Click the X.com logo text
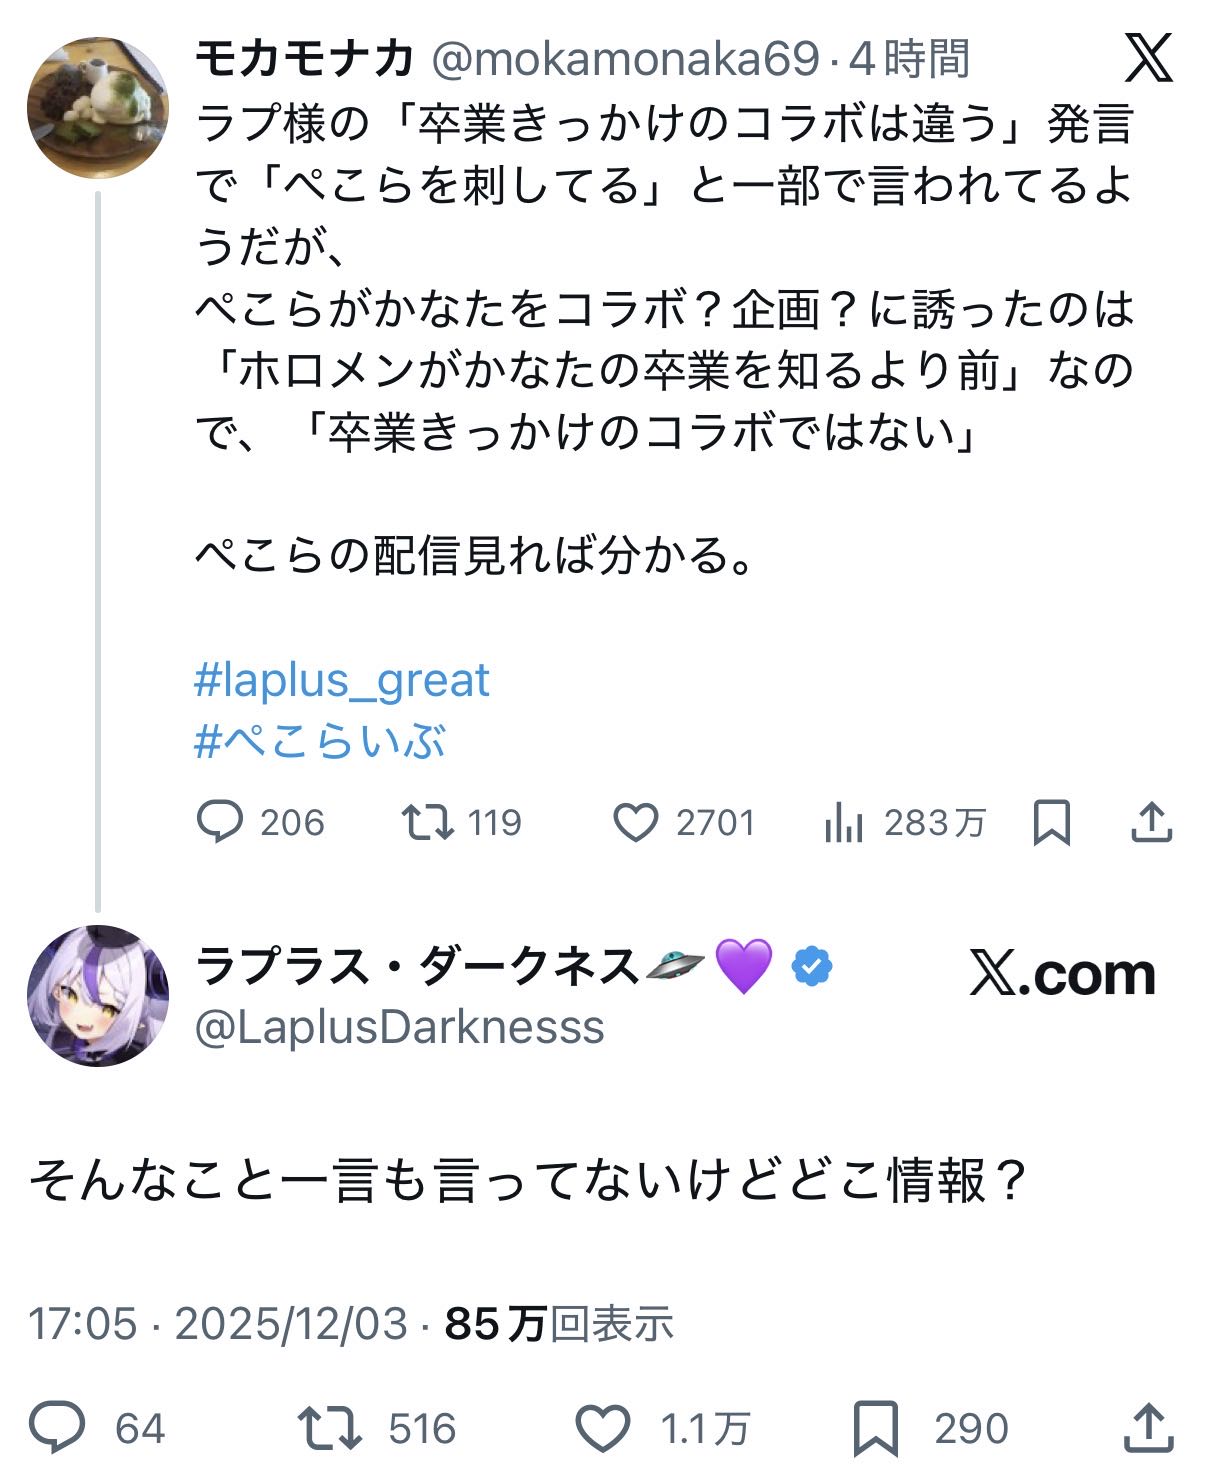Viewport: 1206px width, 1466px height. [1062, 974]
